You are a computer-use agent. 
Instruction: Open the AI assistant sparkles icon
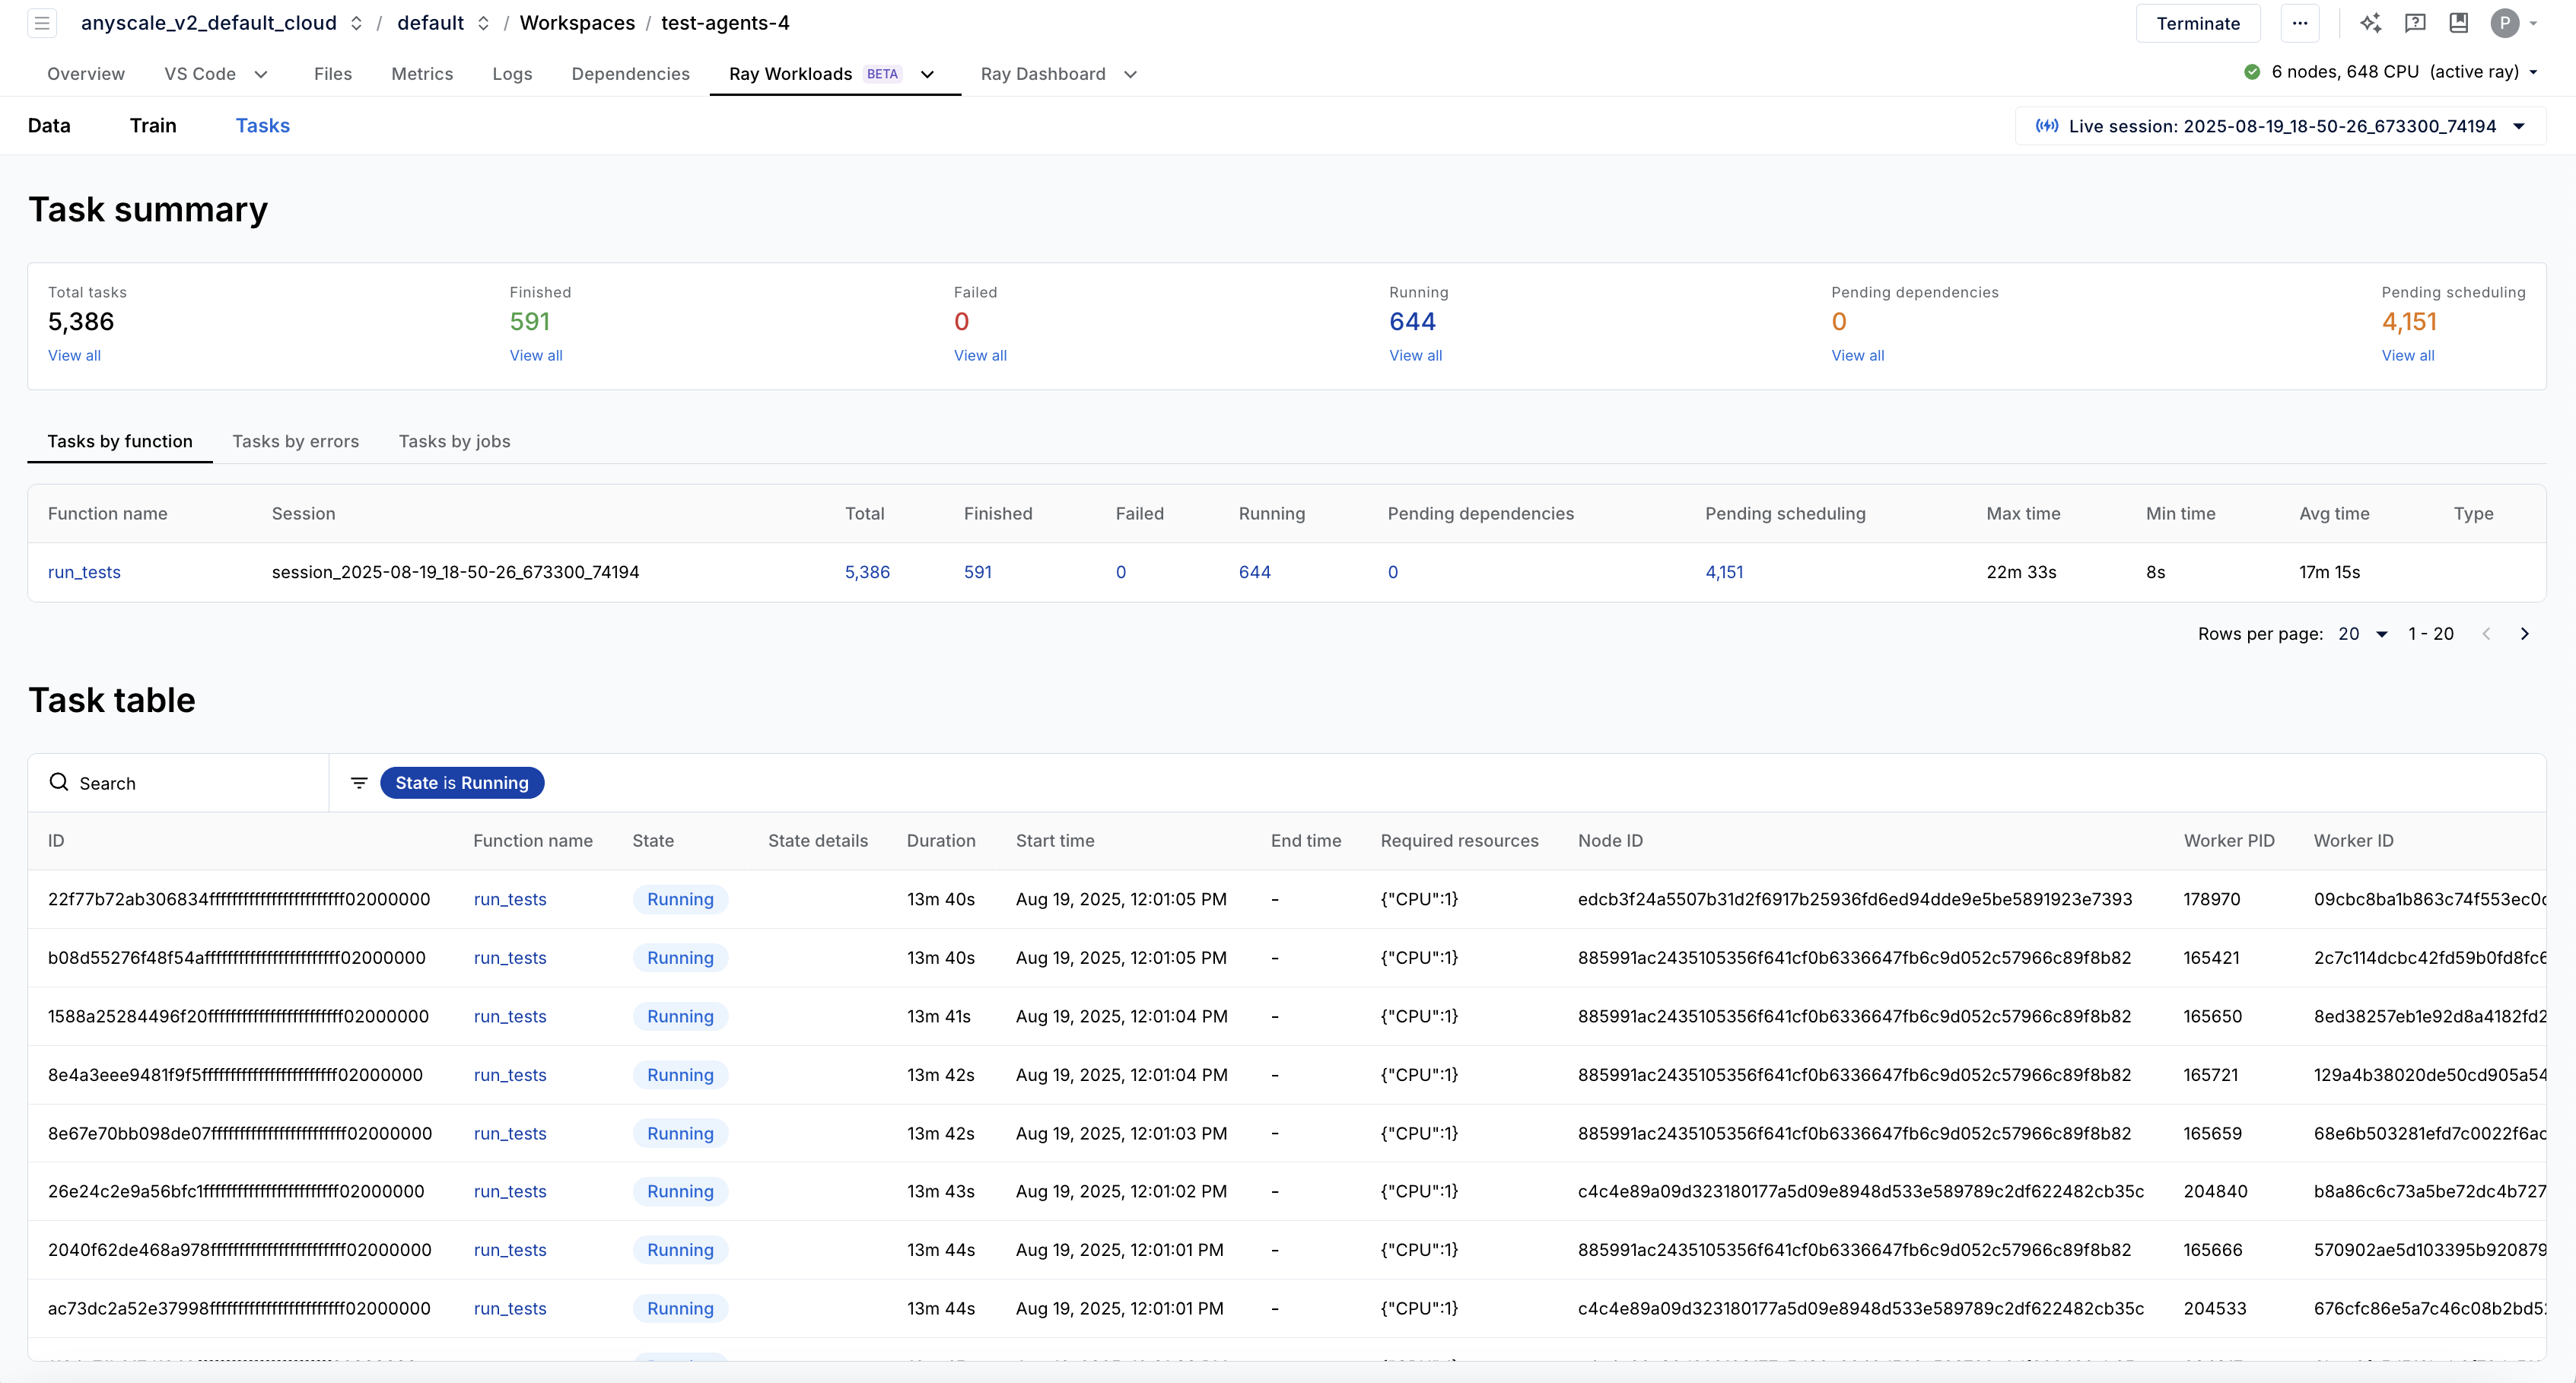[2371, 23]
